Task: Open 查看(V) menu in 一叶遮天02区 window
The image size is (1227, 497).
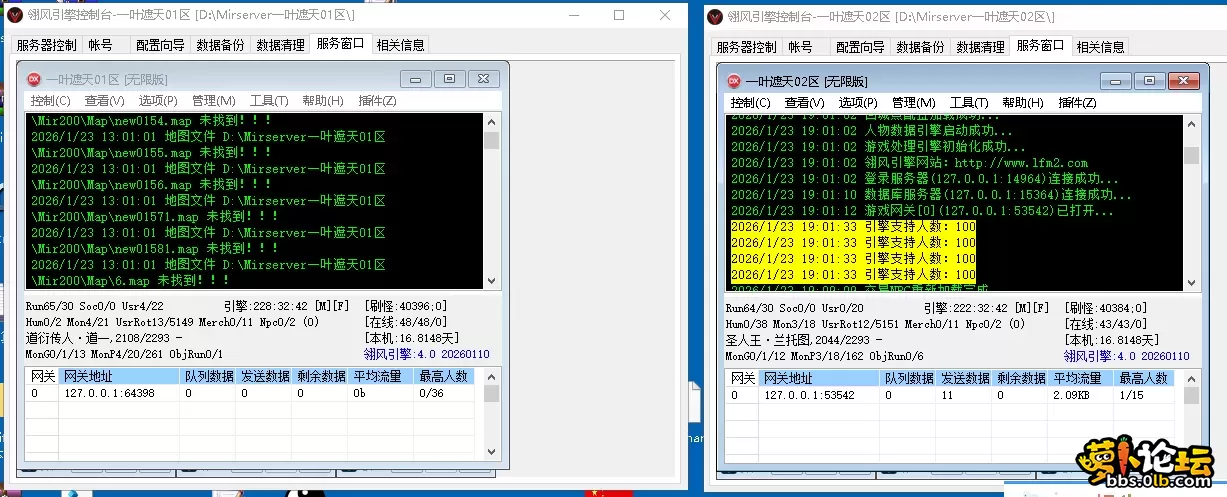Action: pyautogui.click(x=804, y=103)
